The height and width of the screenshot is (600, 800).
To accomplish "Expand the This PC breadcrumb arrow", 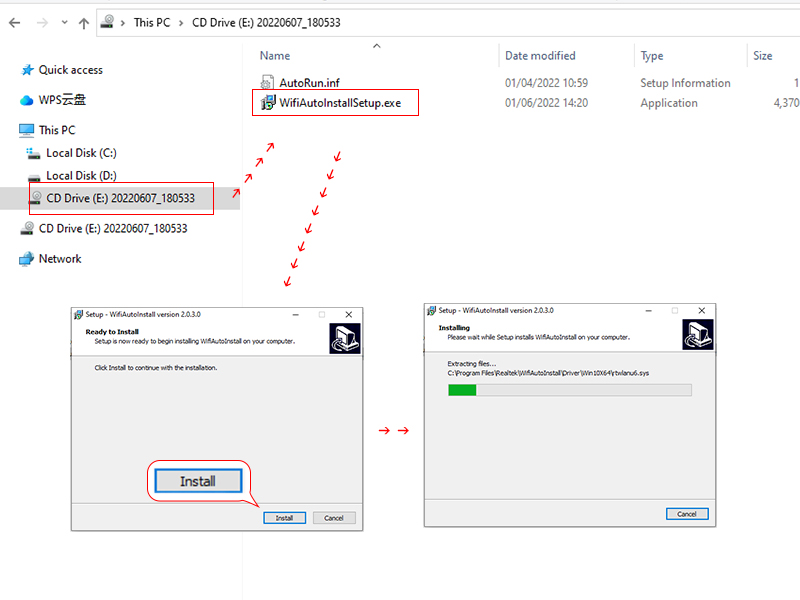I will point(180,22).
